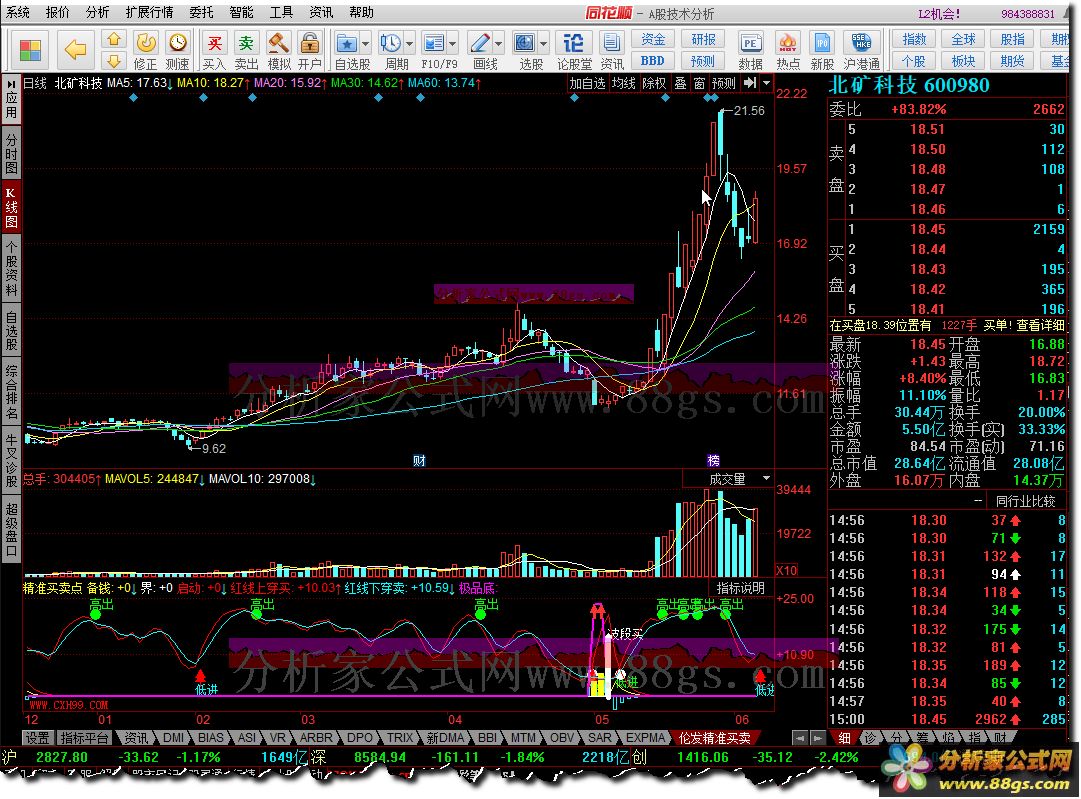Screen dimensions: 1081x799
Task: Click the 同行业比较 industry comparison link
Action: coord(1026,501)
